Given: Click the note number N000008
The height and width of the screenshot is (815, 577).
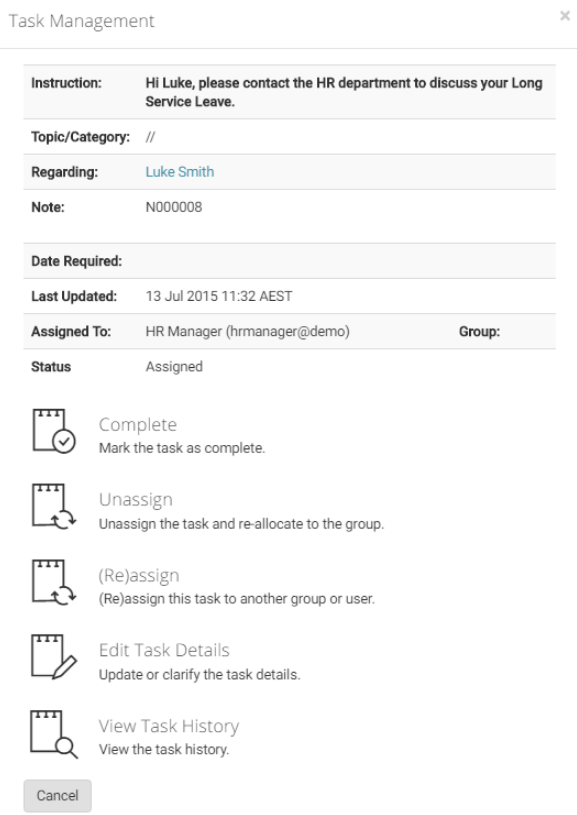Looking at the screenshot, I should tap(174, 207).
